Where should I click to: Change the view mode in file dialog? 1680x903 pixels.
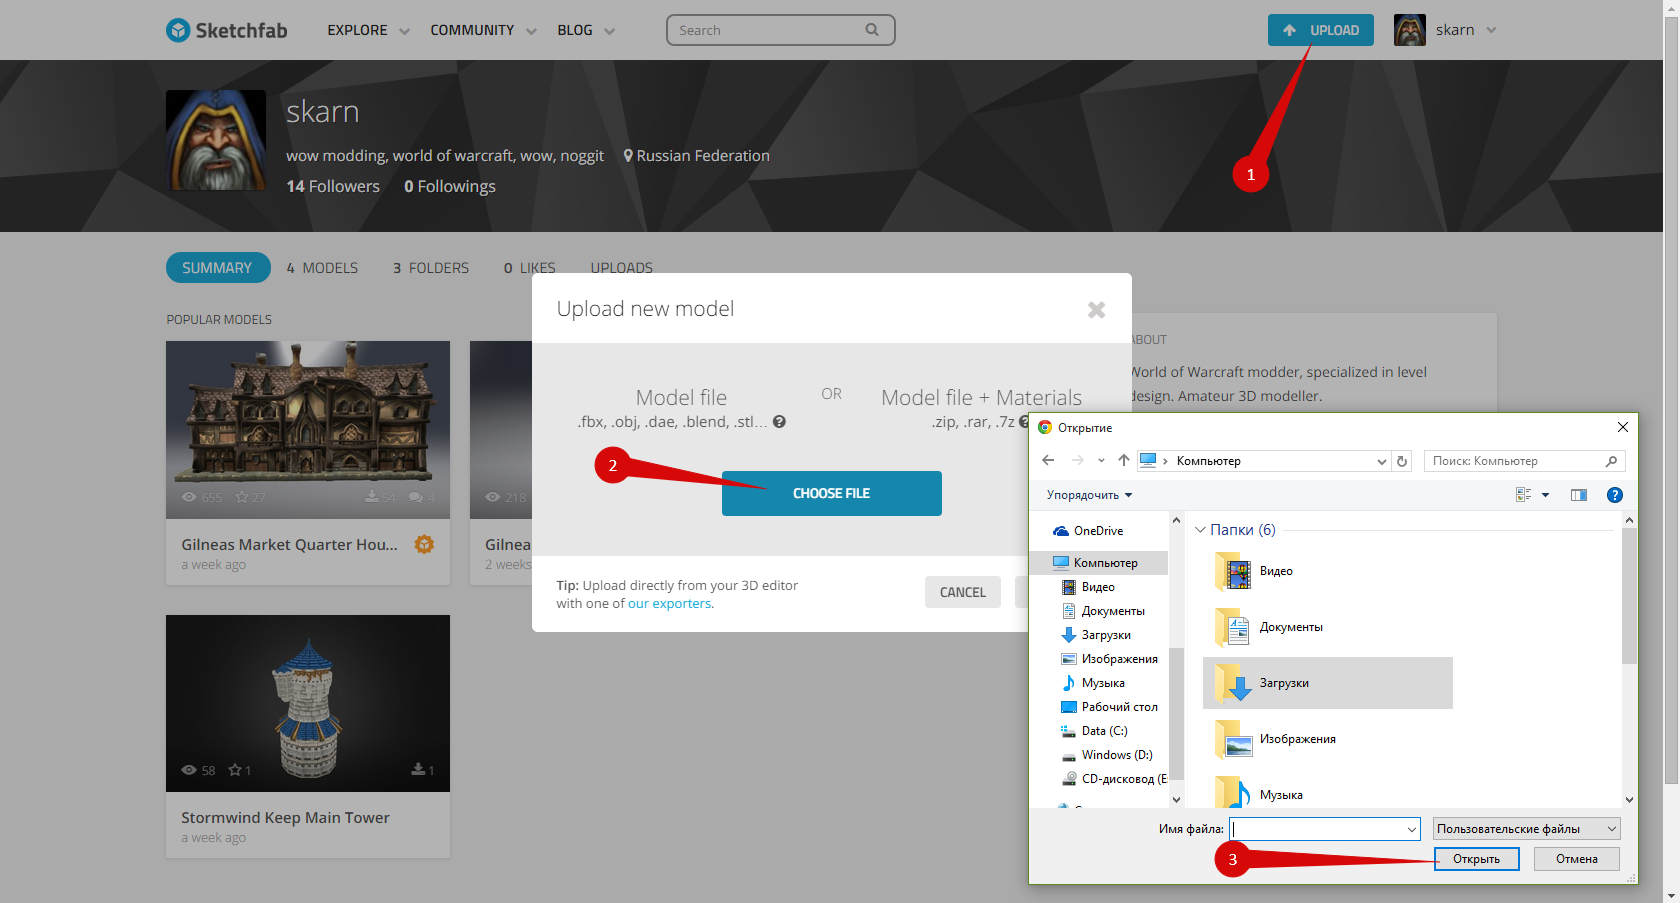[x=1524, y=495]
